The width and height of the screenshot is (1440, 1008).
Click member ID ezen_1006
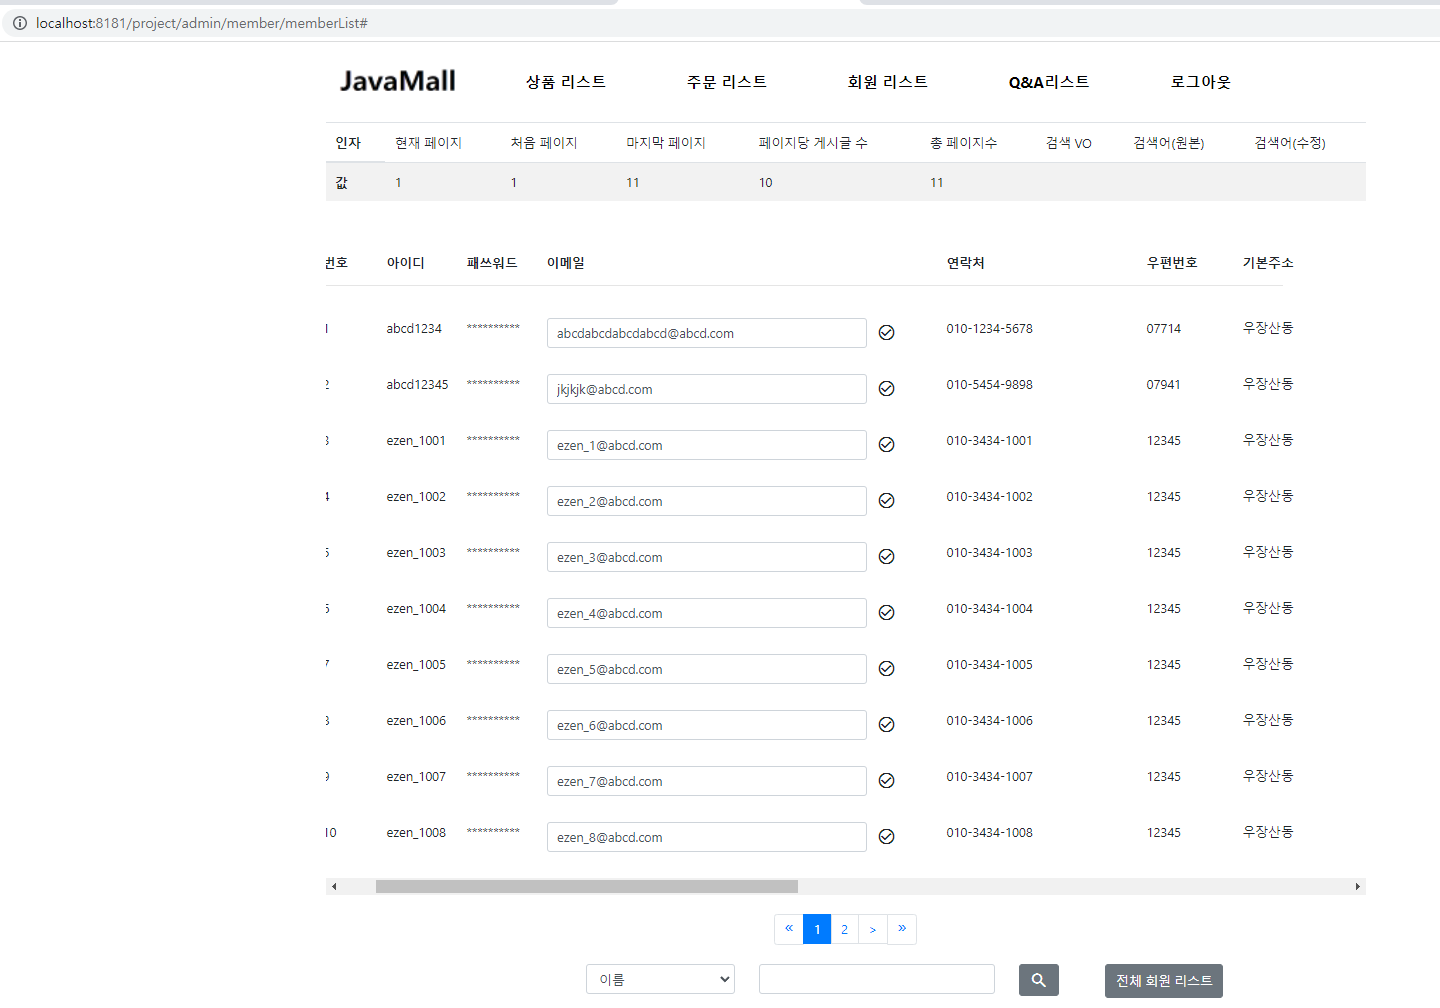tap(416, 720)
